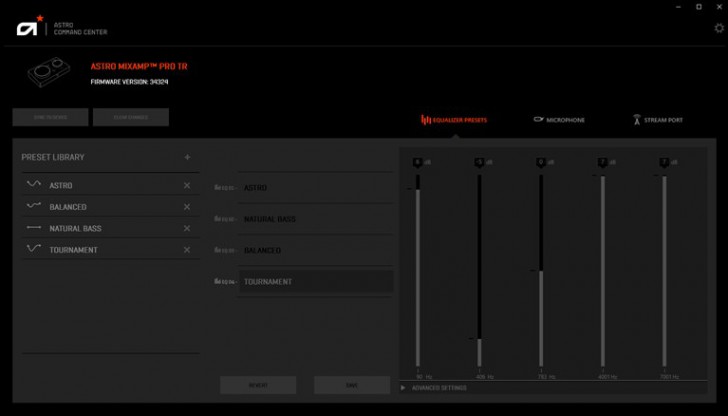Click the microphone icon

coord(538,119)
